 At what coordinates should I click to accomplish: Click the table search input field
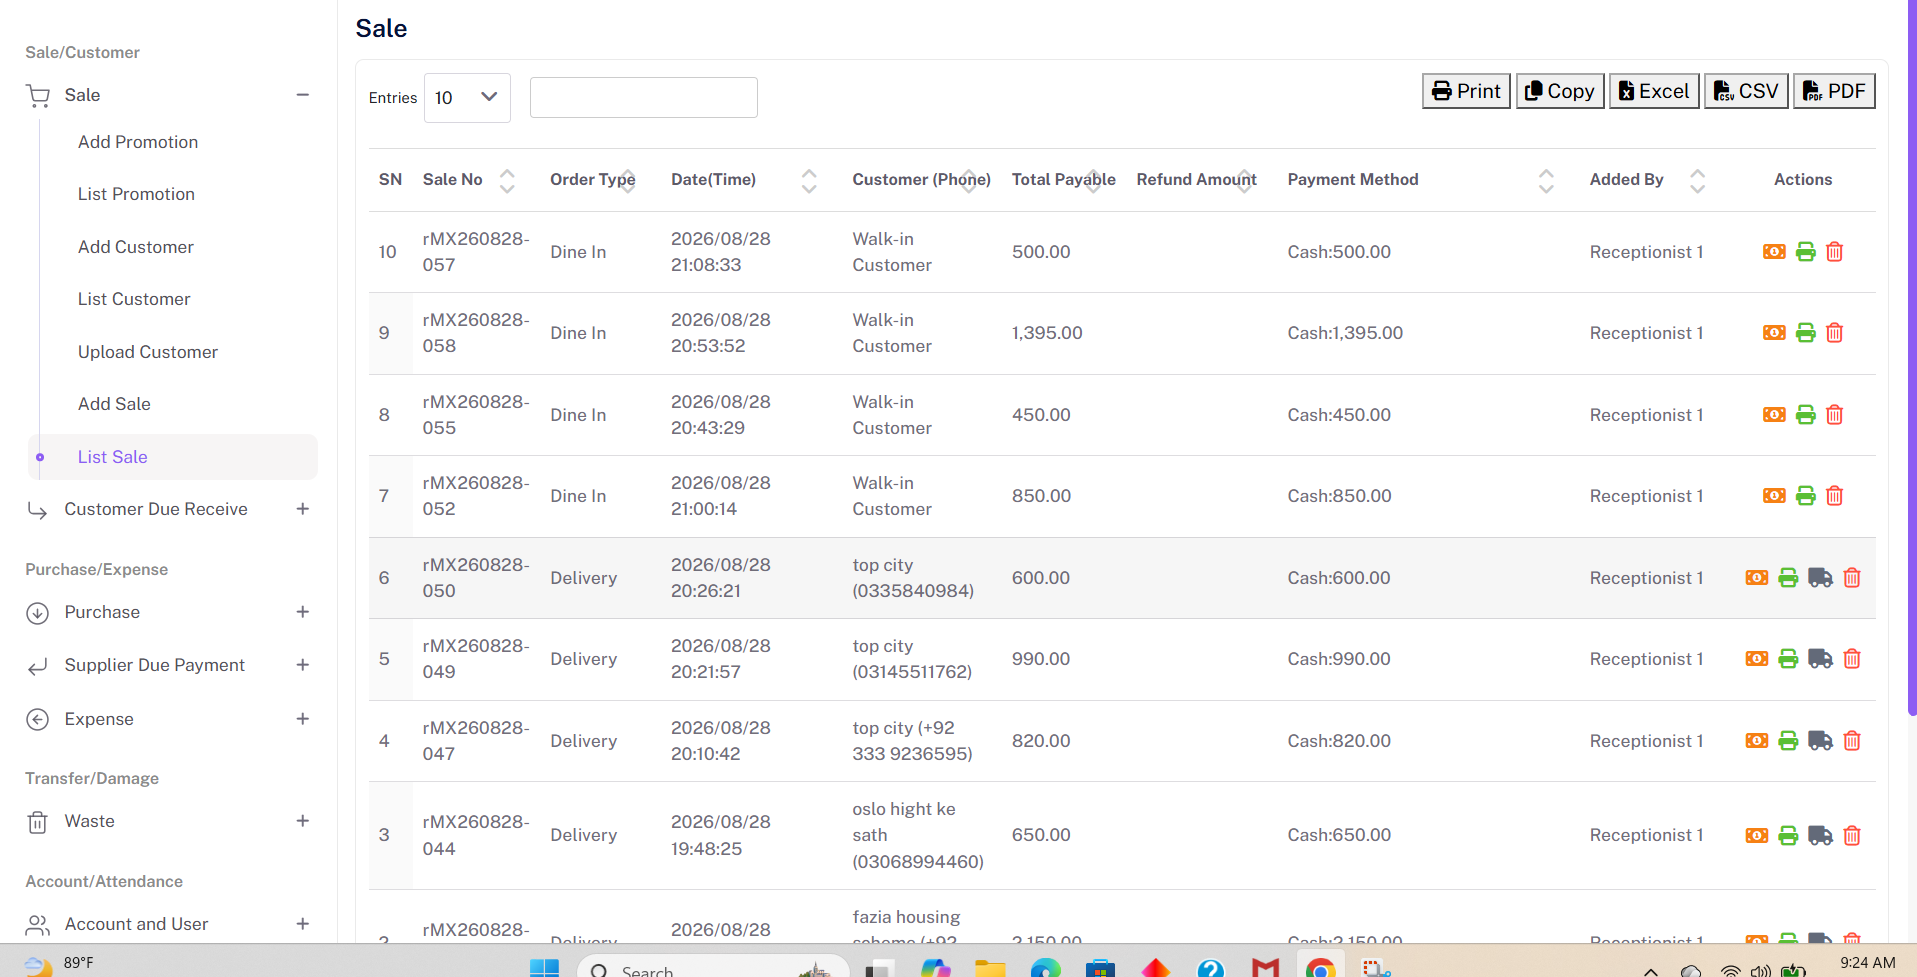coord(643,97)
